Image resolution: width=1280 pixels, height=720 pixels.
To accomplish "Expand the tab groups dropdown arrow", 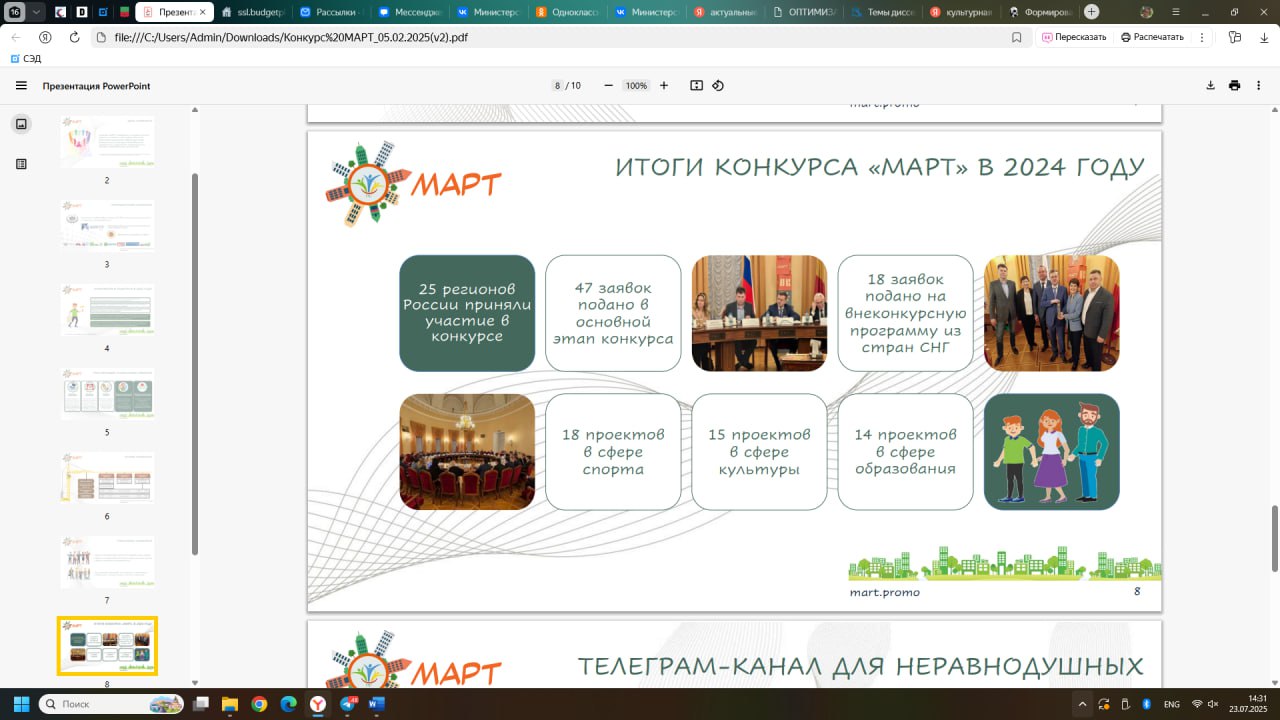I will click(x=37, y=12).
